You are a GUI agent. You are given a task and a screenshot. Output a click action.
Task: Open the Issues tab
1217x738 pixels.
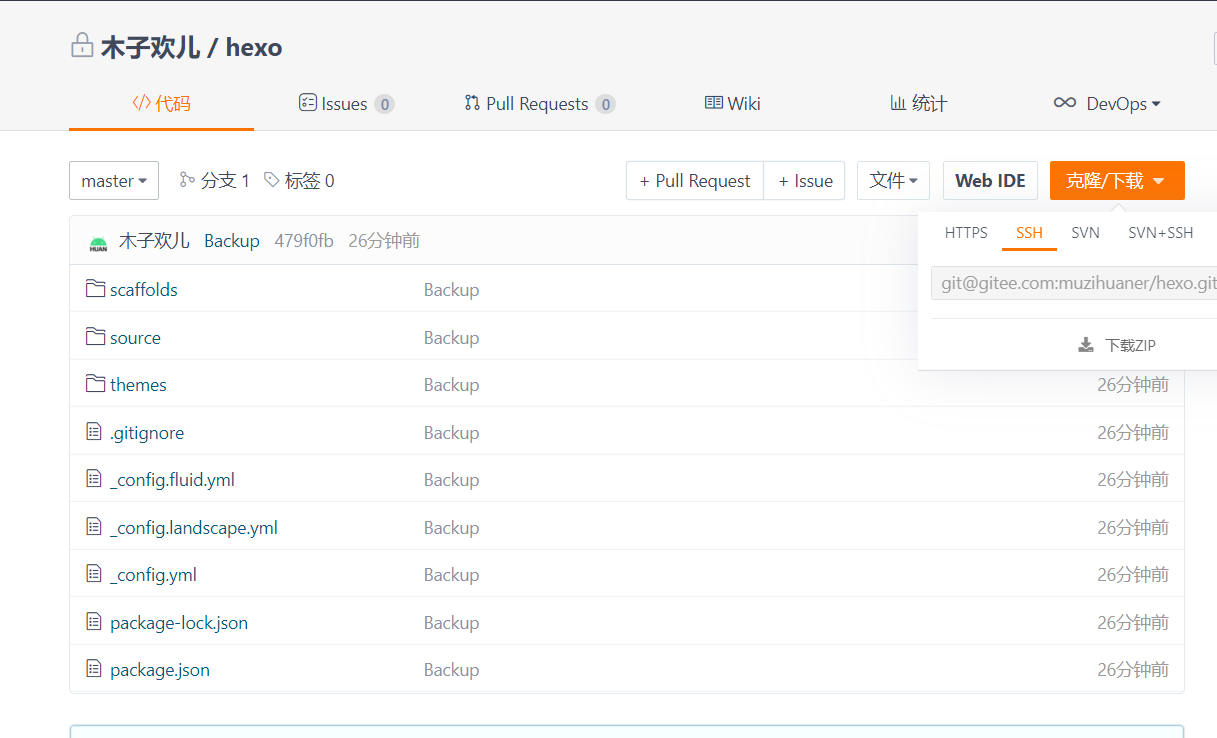point(346,103)
